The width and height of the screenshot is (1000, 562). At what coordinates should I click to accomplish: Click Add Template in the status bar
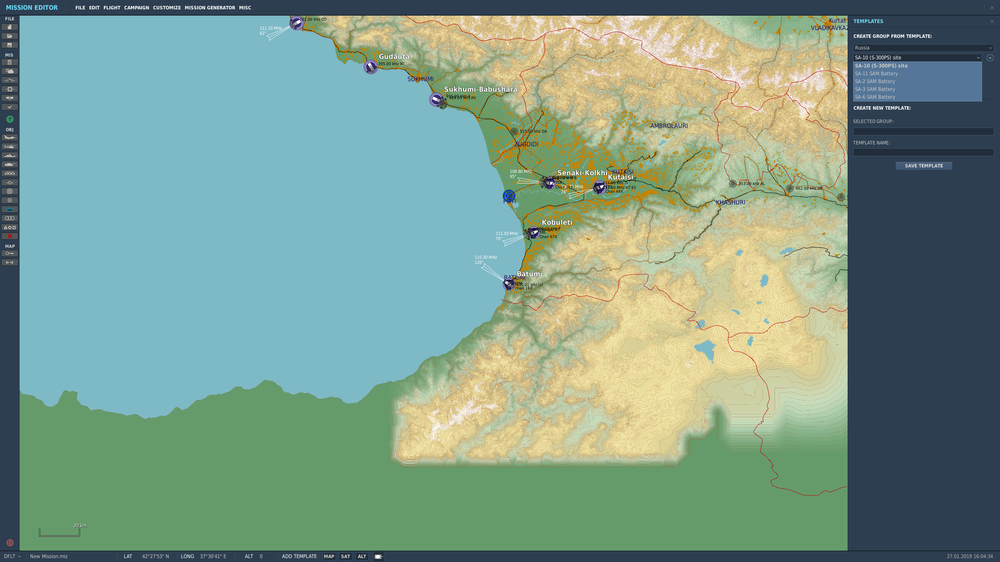(x=299, y=556)
